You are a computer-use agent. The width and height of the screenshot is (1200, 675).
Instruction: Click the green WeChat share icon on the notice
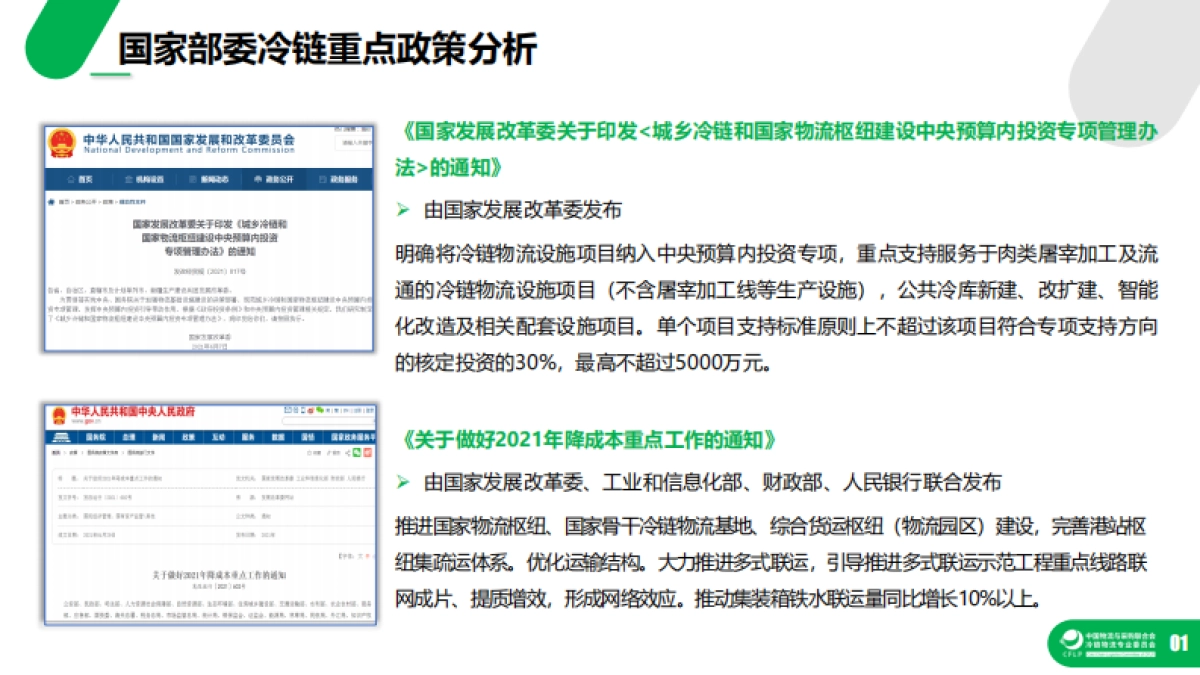356,452
